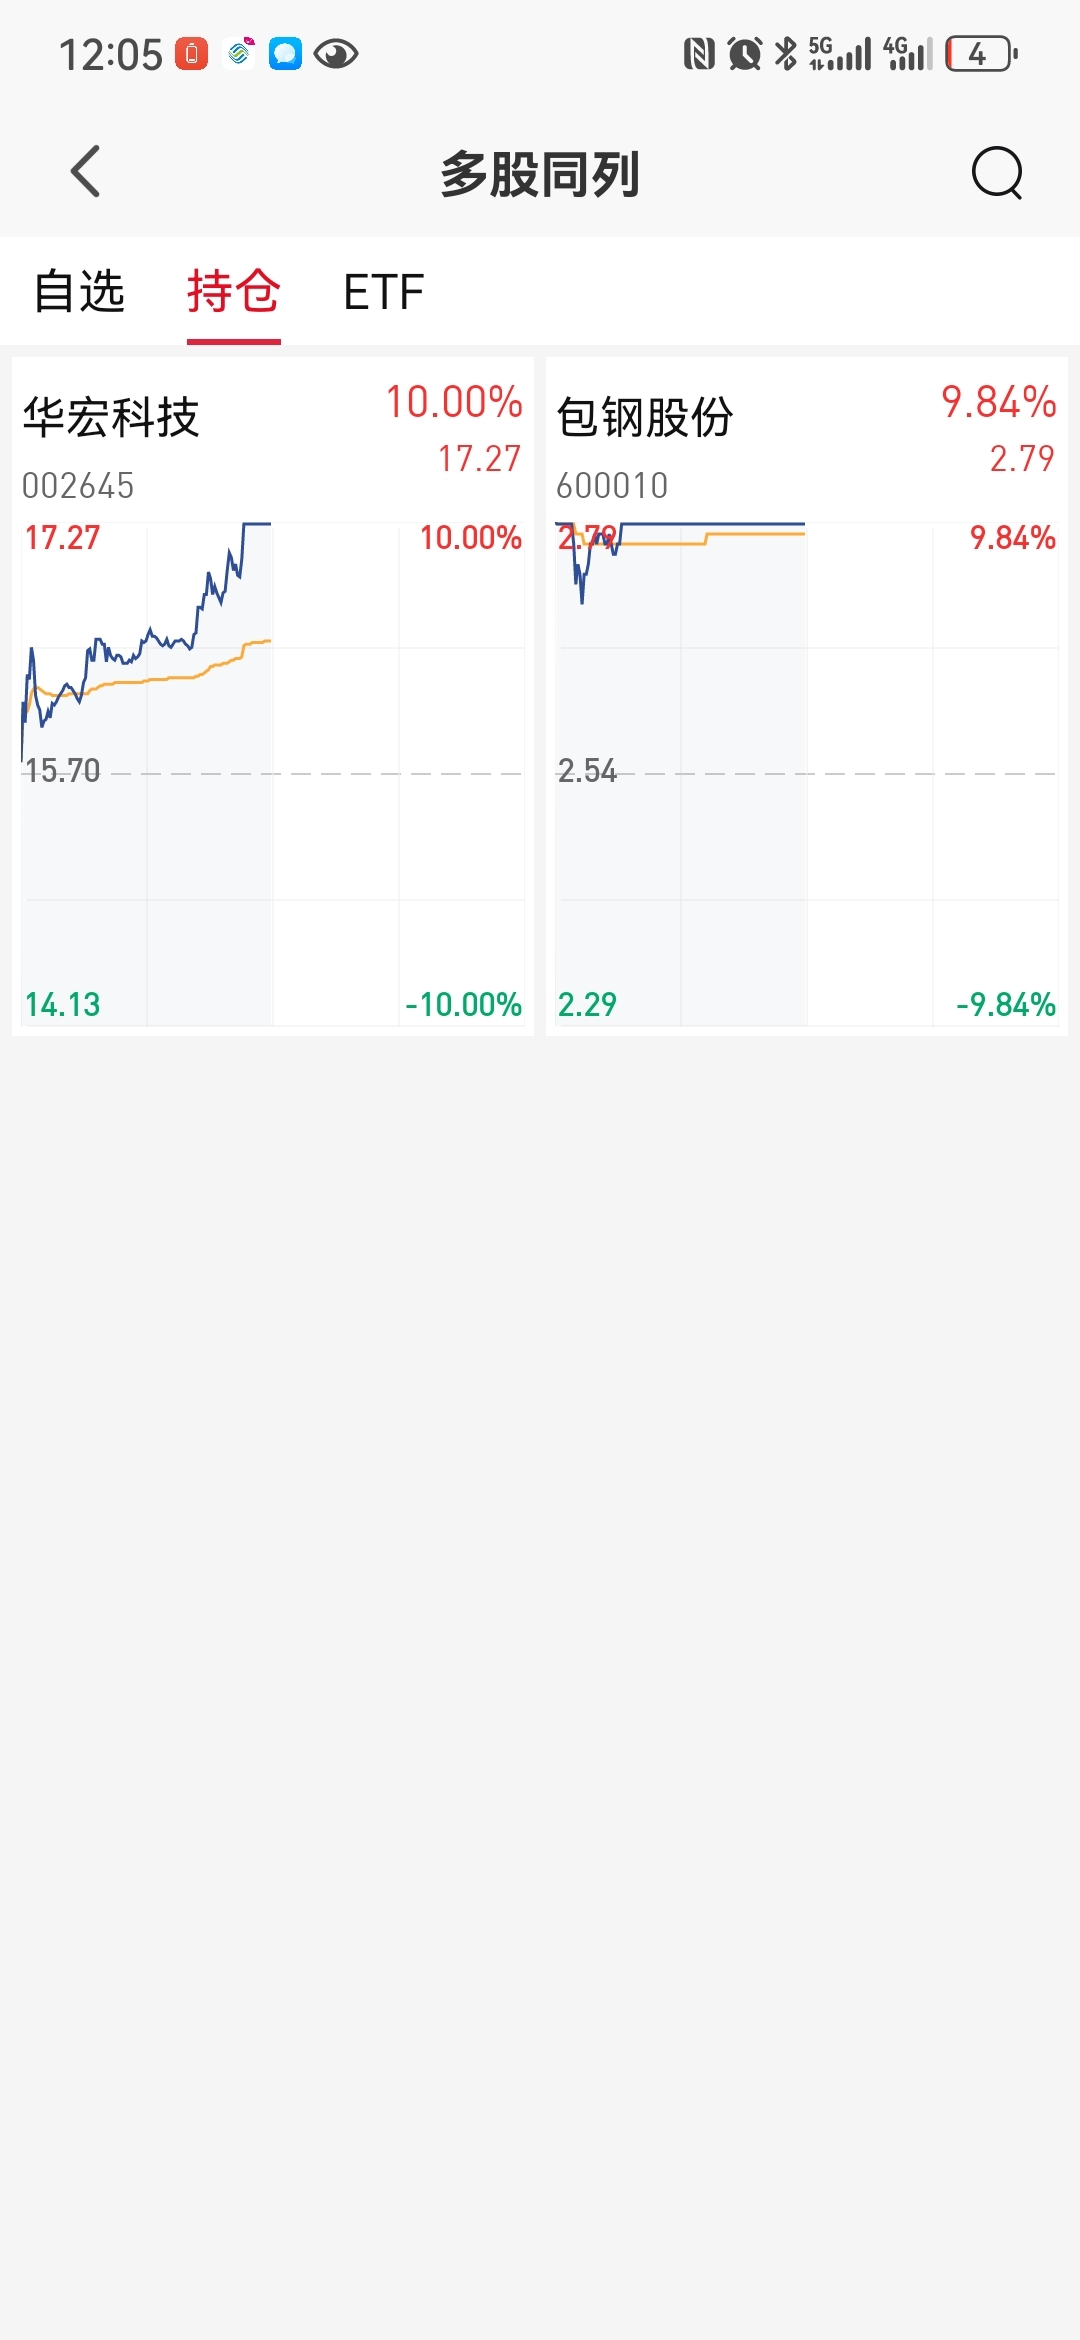Screen dimensions: 1080x2340
Task: Tap the red notification app icon
Action: (191, 54)
